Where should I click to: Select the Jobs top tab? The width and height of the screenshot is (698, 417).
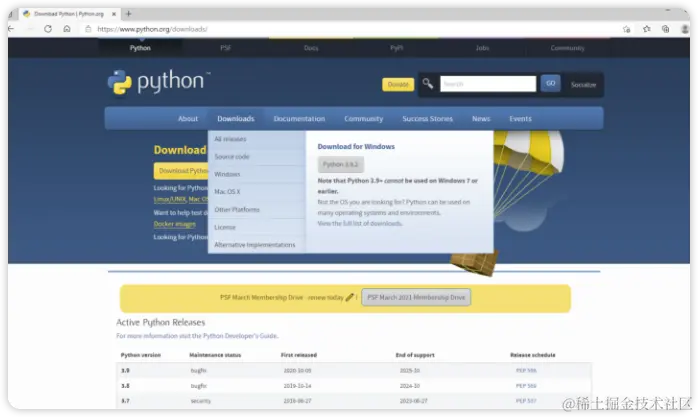tap(482, 48)
